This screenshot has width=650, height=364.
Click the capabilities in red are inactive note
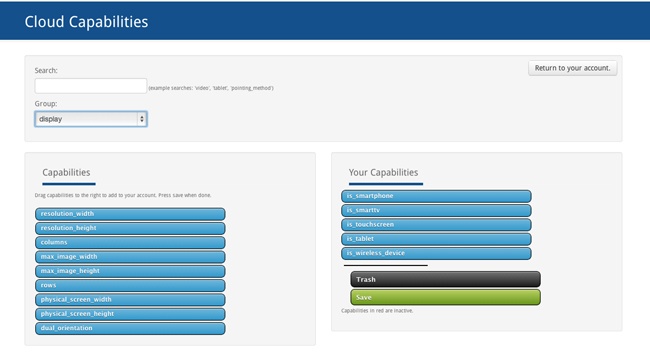point(377,311)
